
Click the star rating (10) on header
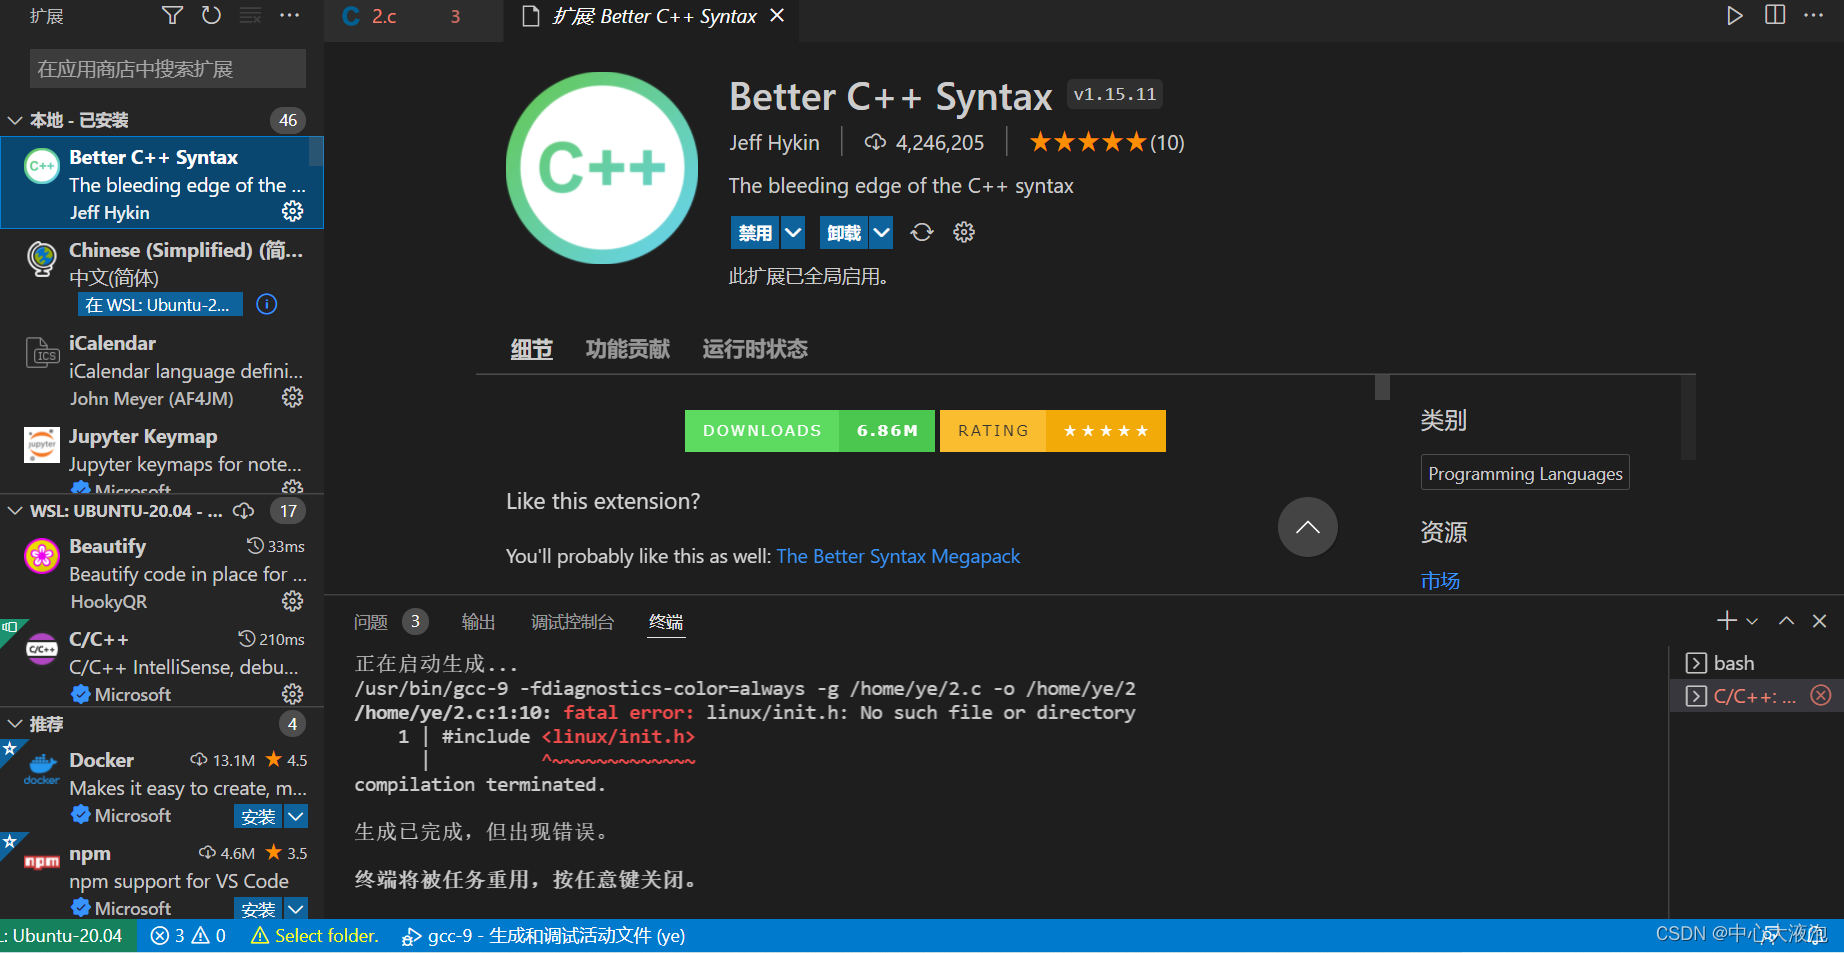point(1107,142)
